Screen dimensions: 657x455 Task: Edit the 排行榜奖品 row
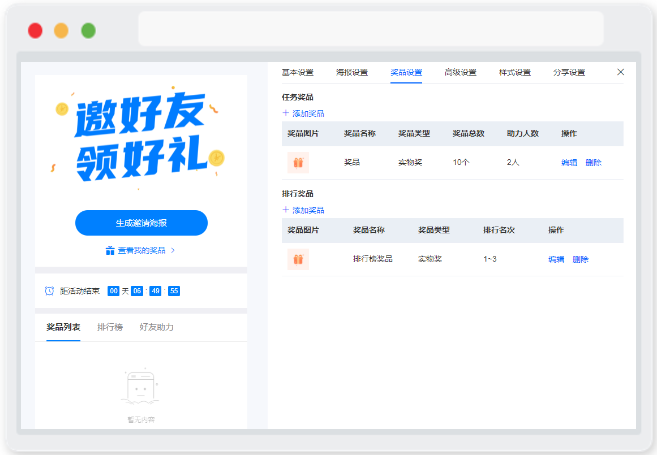tap(556, 259)
